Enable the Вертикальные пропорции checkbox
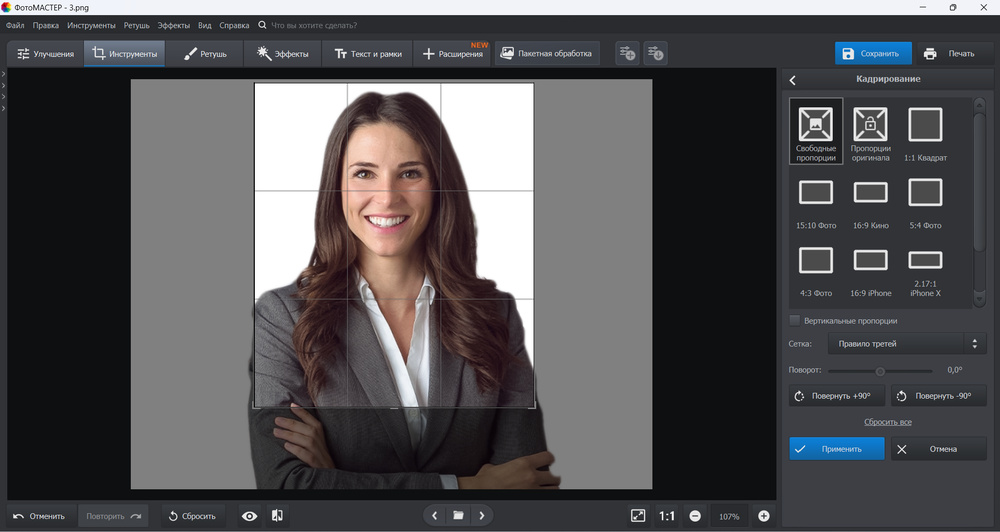 (x=795, y=321)
